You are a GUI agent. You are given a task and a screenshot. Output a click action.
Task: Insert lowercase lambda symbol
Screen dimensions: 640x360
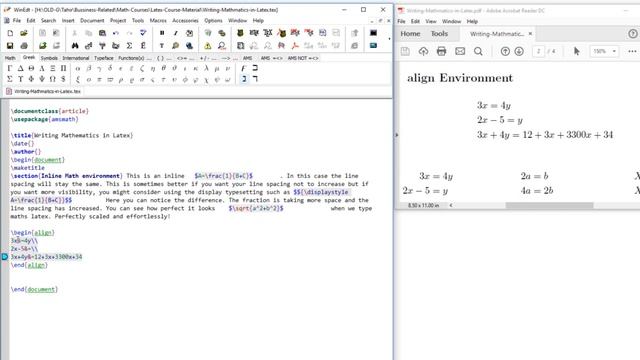(x=207, y=68)
